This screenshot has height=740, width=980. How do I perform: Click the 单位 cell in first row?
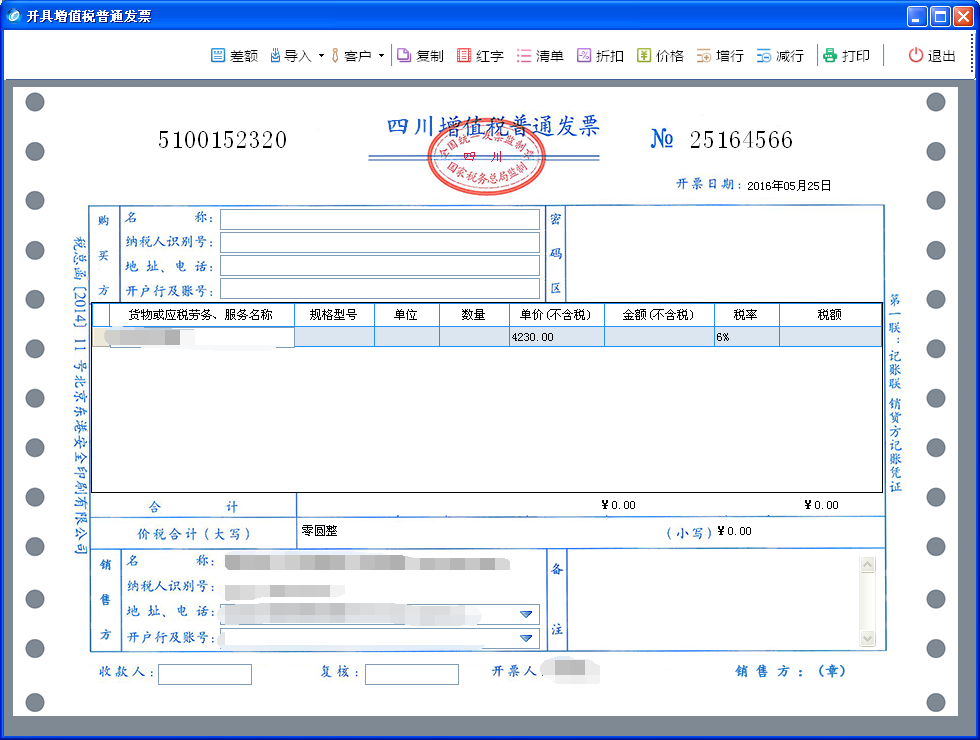point(407,337)
